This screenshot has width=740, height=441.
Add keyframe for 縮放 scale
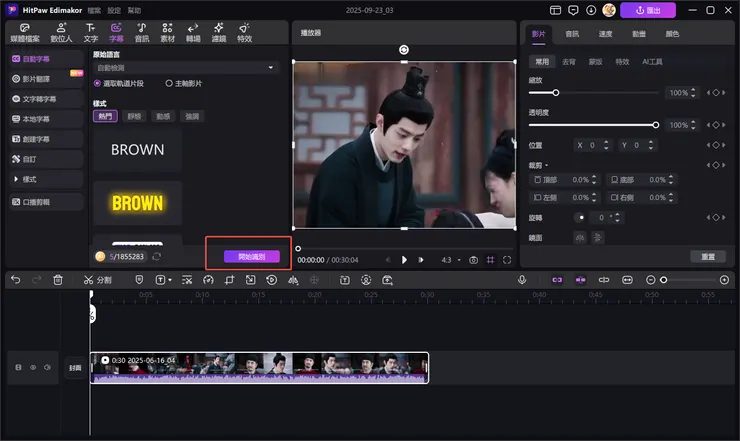click(x=716, y=93)
